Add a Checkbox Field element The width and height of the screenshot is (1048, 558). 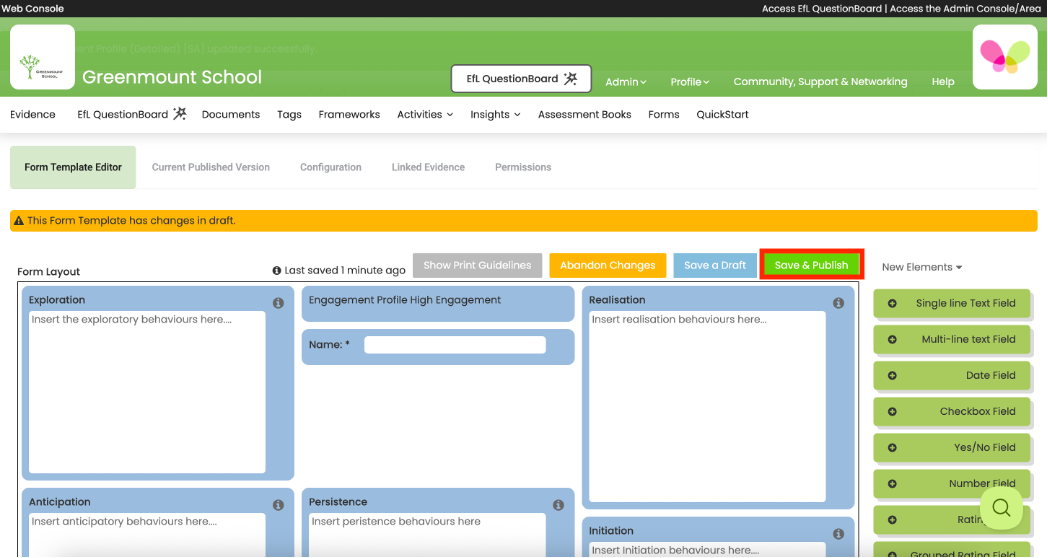952,412
